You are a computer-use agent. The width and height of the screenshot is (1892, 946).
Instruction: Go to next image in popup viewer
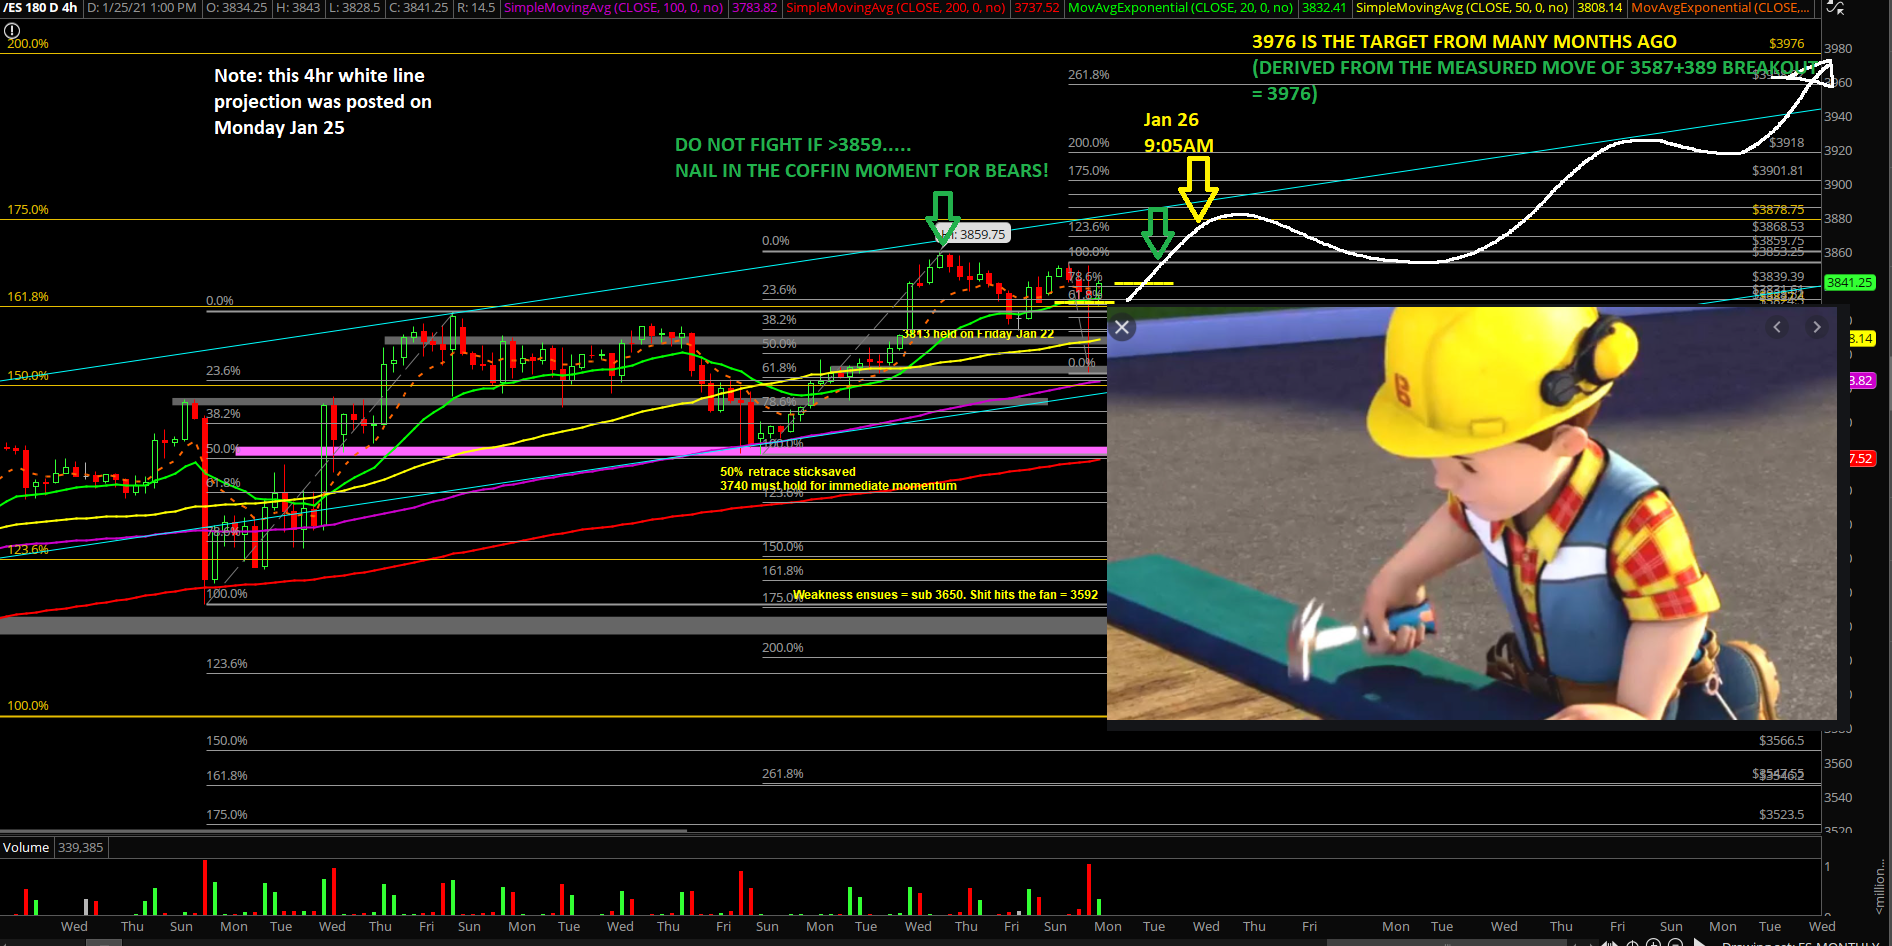(1816, 327)
